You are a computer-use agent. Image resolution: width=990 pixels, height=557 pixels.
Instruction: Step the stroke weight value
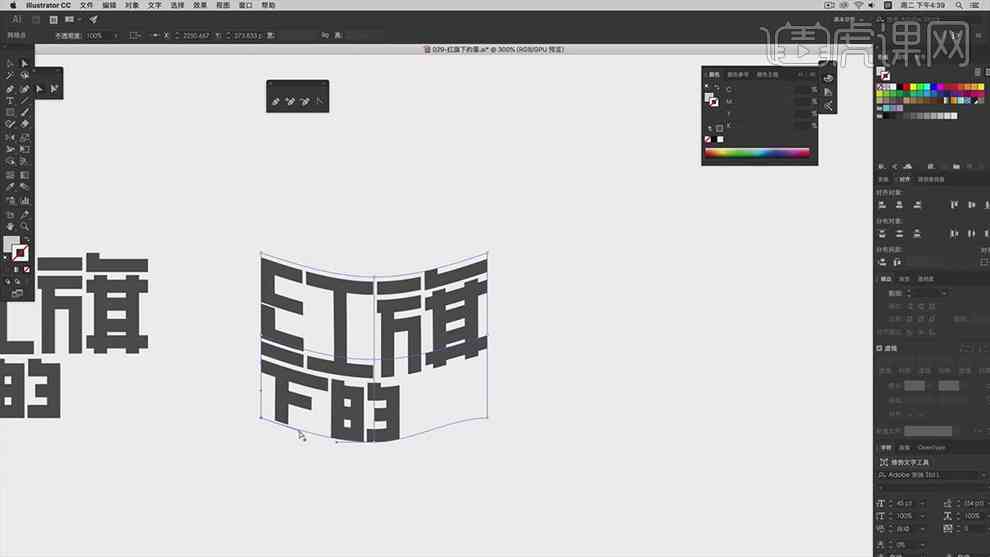click(909, 293)
